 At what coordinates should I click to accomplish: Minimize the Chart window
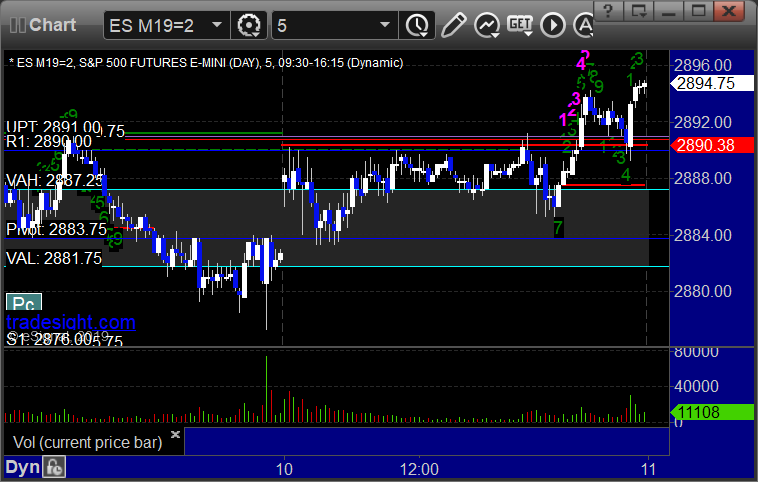coord(668,11)
